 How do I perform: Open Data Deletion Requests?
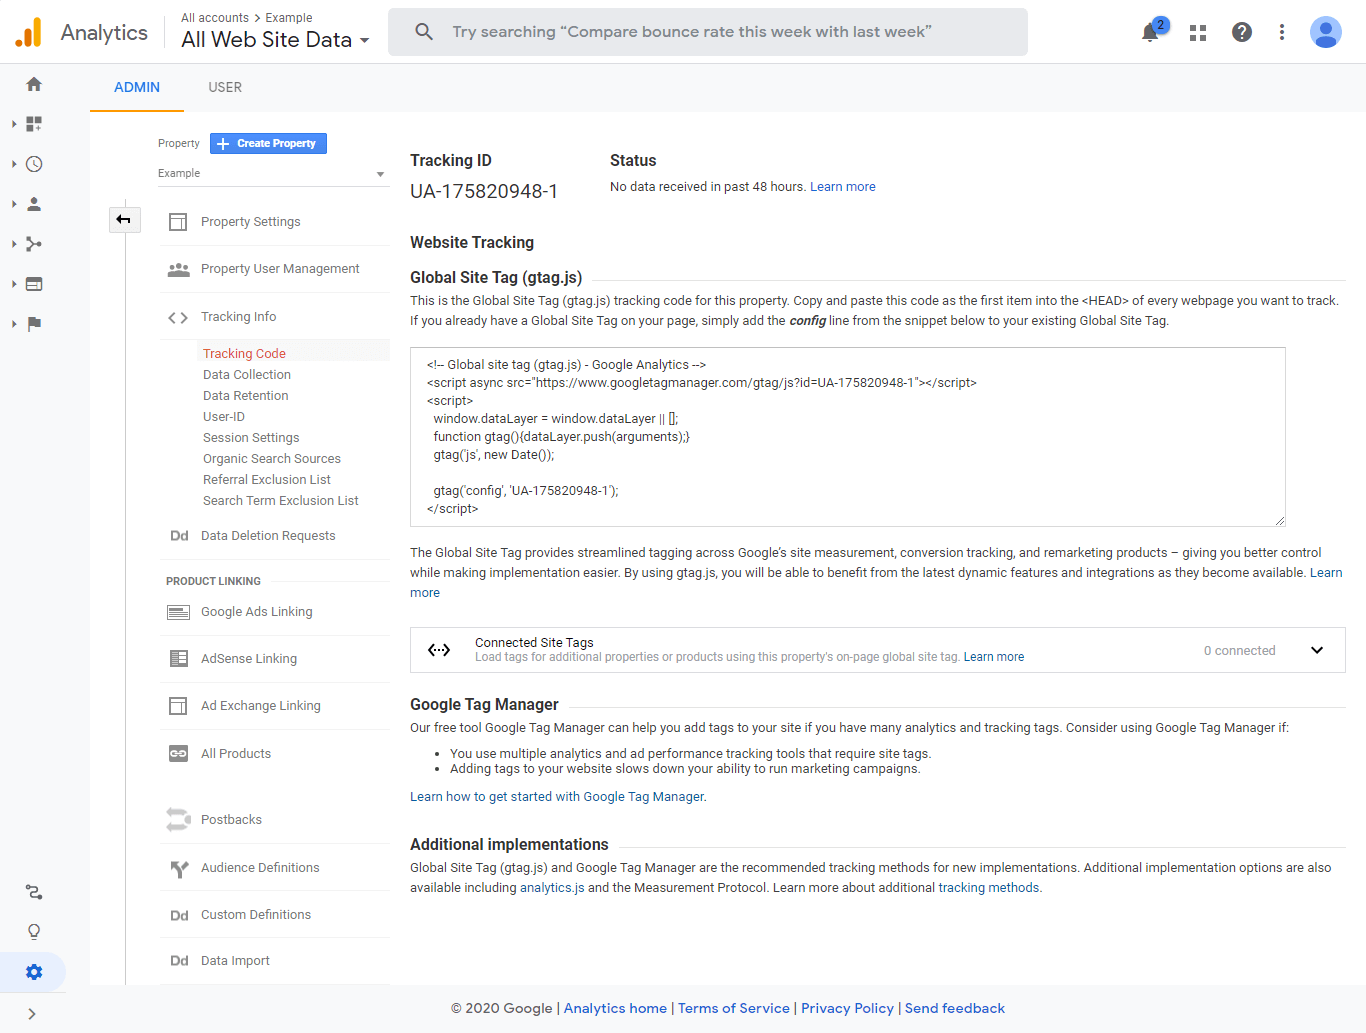pos(268,536)
